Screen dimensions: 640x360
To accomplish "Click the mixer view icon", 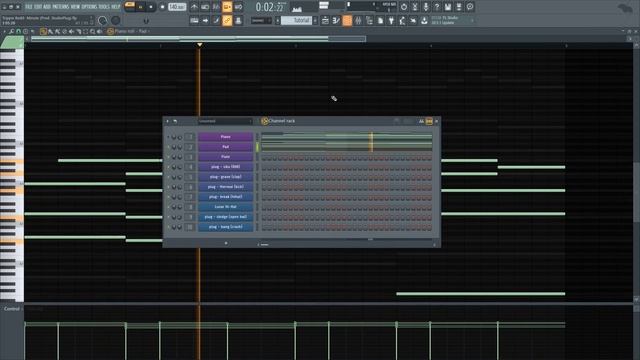I will click(x=358, y=20).
